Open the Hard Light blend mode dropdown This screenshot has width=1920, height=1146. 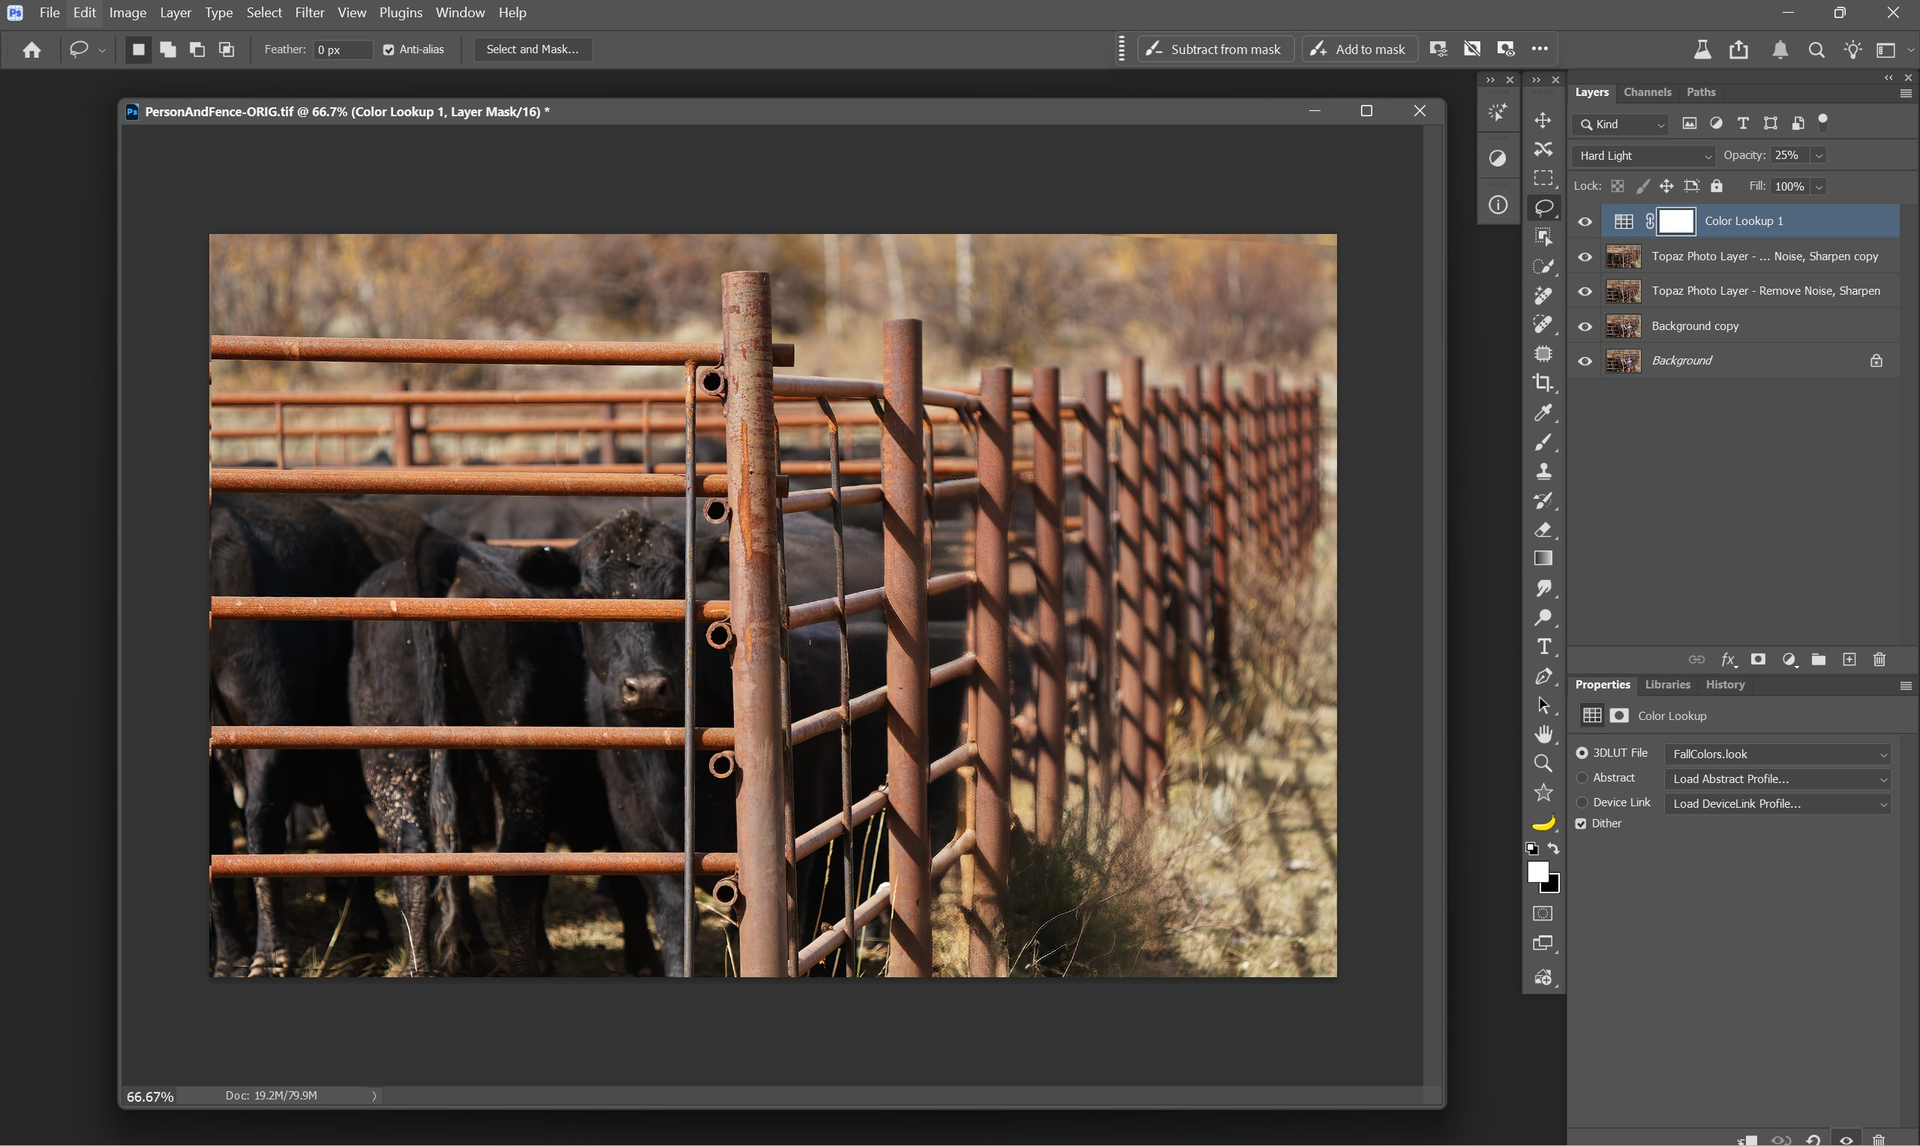point(1645,156)
